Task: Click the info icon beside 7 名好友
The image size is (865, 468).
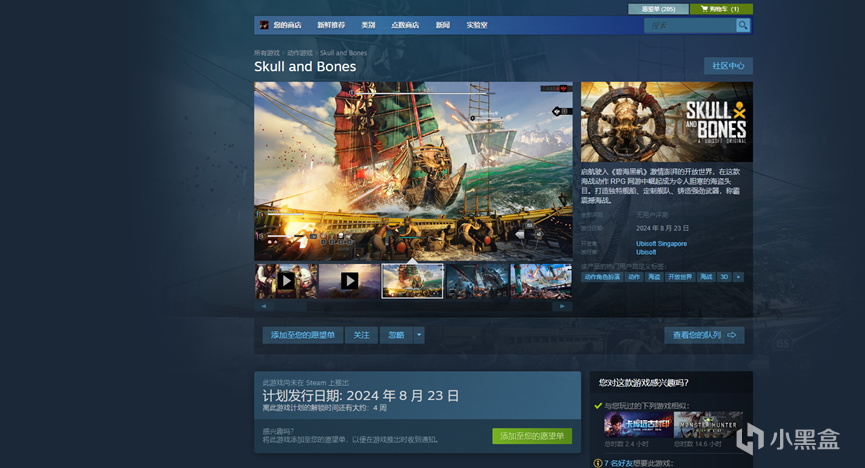Action: (x=597, y=464)
